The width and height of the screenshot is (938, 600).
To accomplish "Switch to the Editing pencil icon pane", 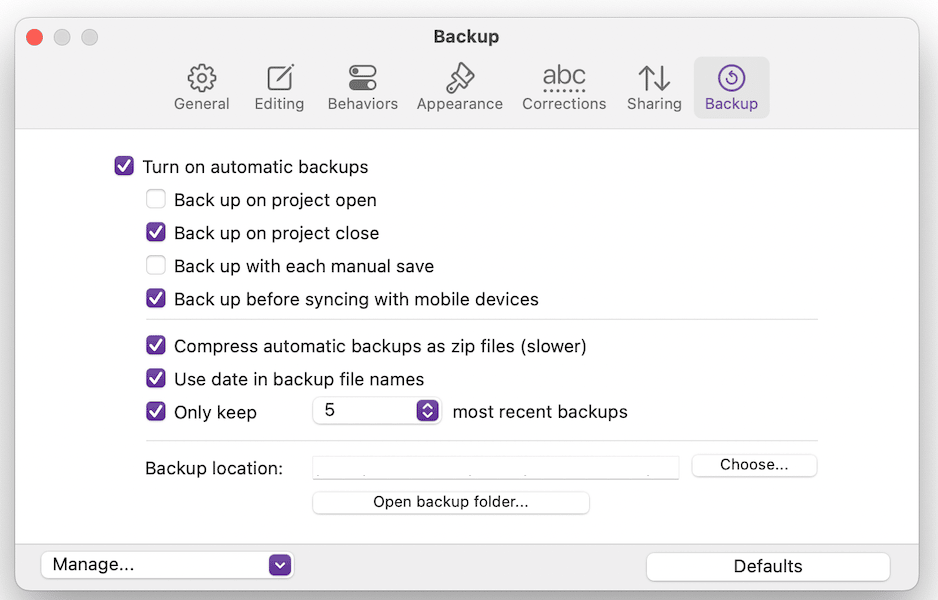I will (x=279, y=78).
